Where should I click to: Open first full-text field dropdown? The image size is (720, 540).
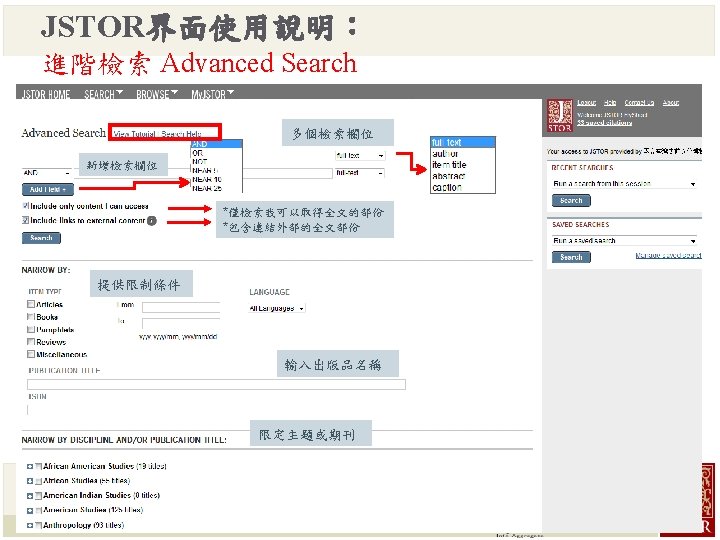pyautogui.click(x=360, y=156)
